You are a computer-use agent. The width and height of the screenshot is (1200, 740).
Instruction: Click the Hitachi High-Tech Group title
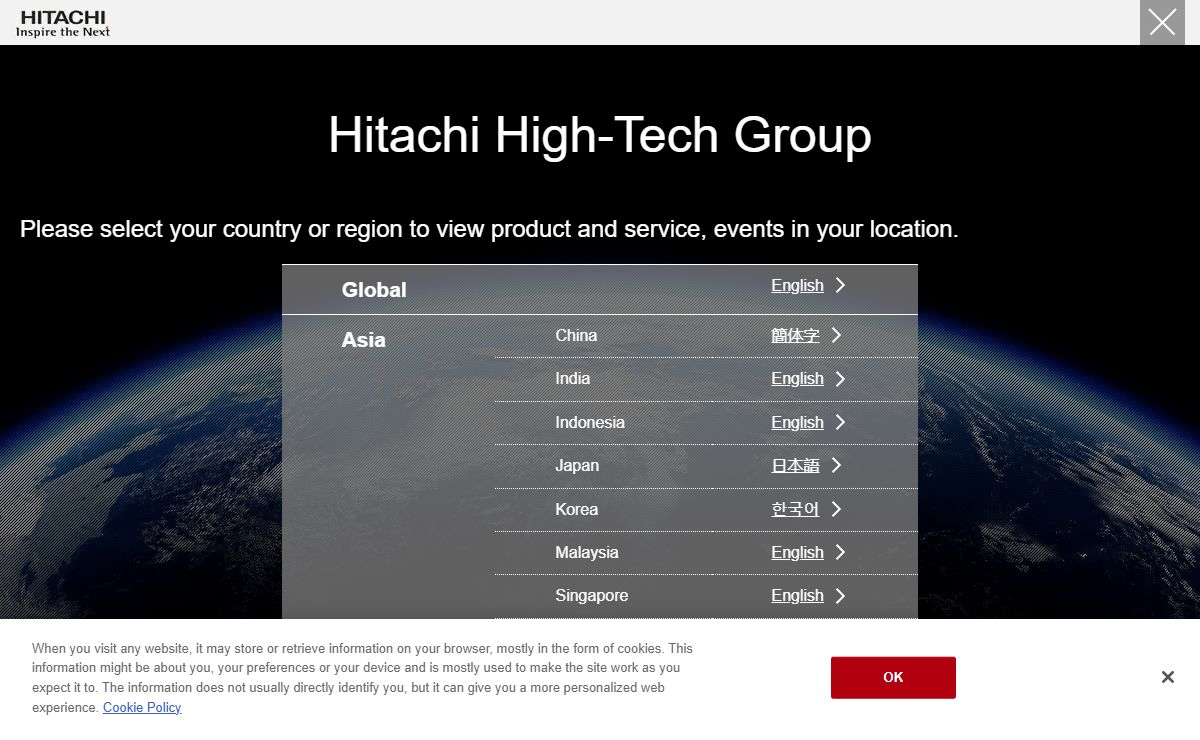click(600, 135)
